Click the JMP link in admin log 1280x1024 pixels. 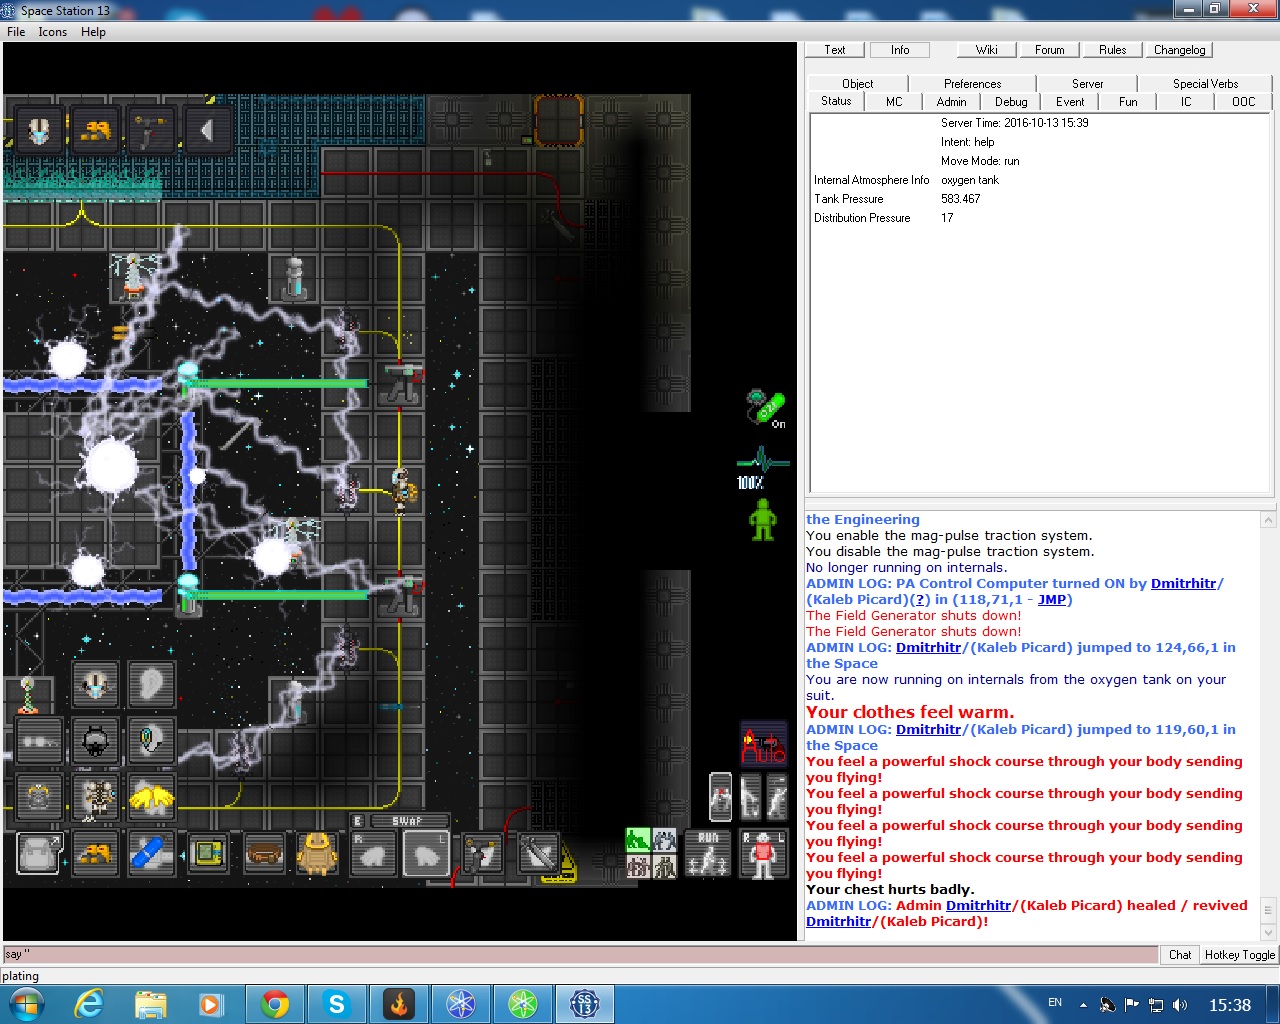tap(1051, 600)
